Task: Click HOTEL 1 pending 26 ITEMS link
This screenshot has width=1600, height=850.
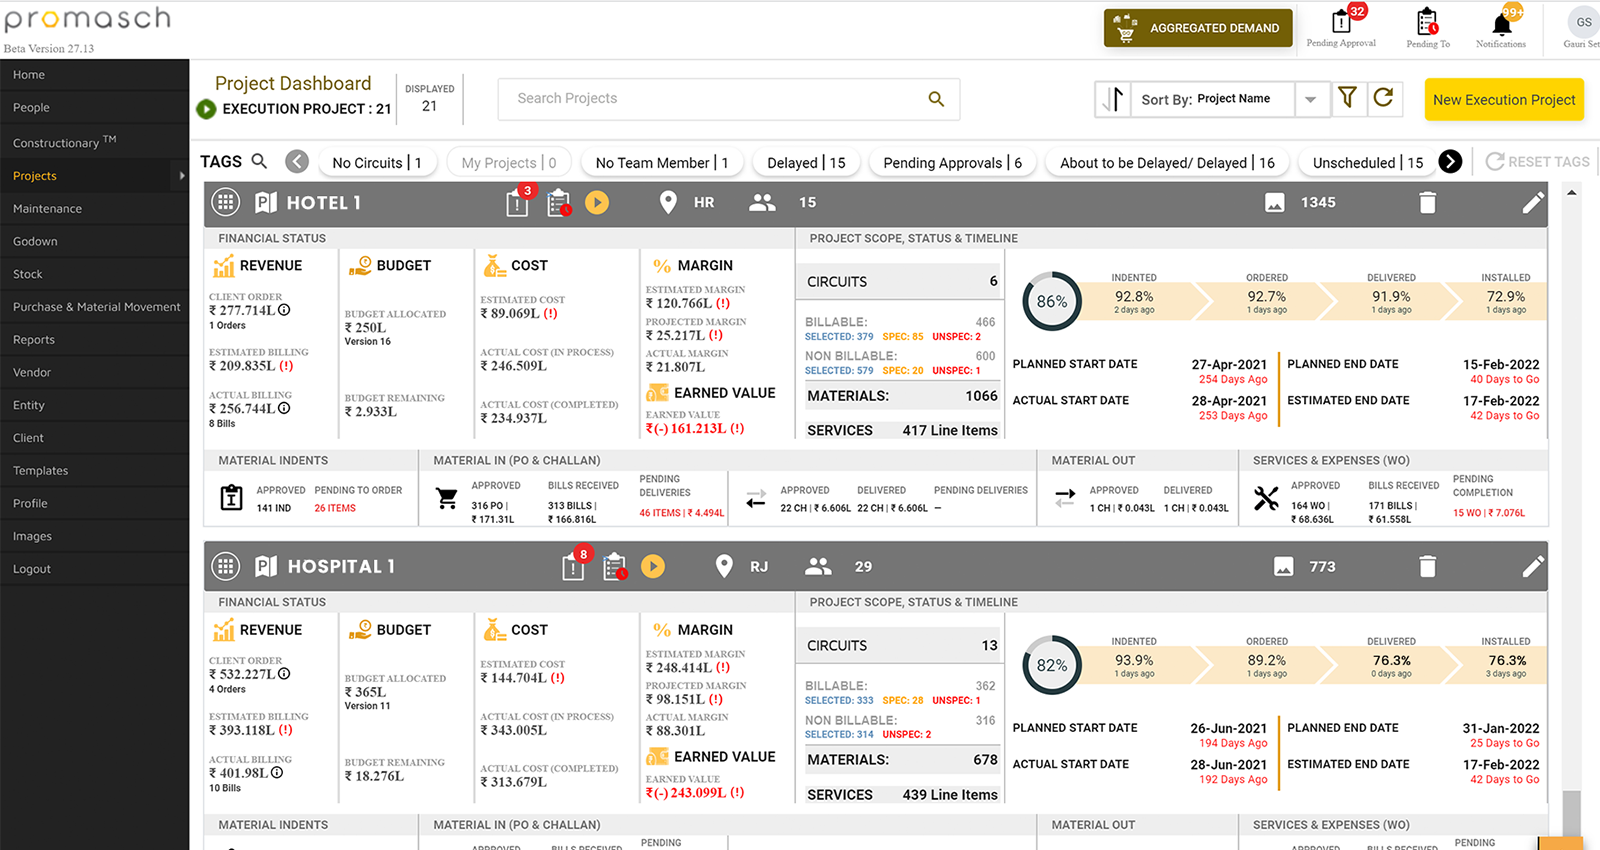Action: tap(335, 508)
